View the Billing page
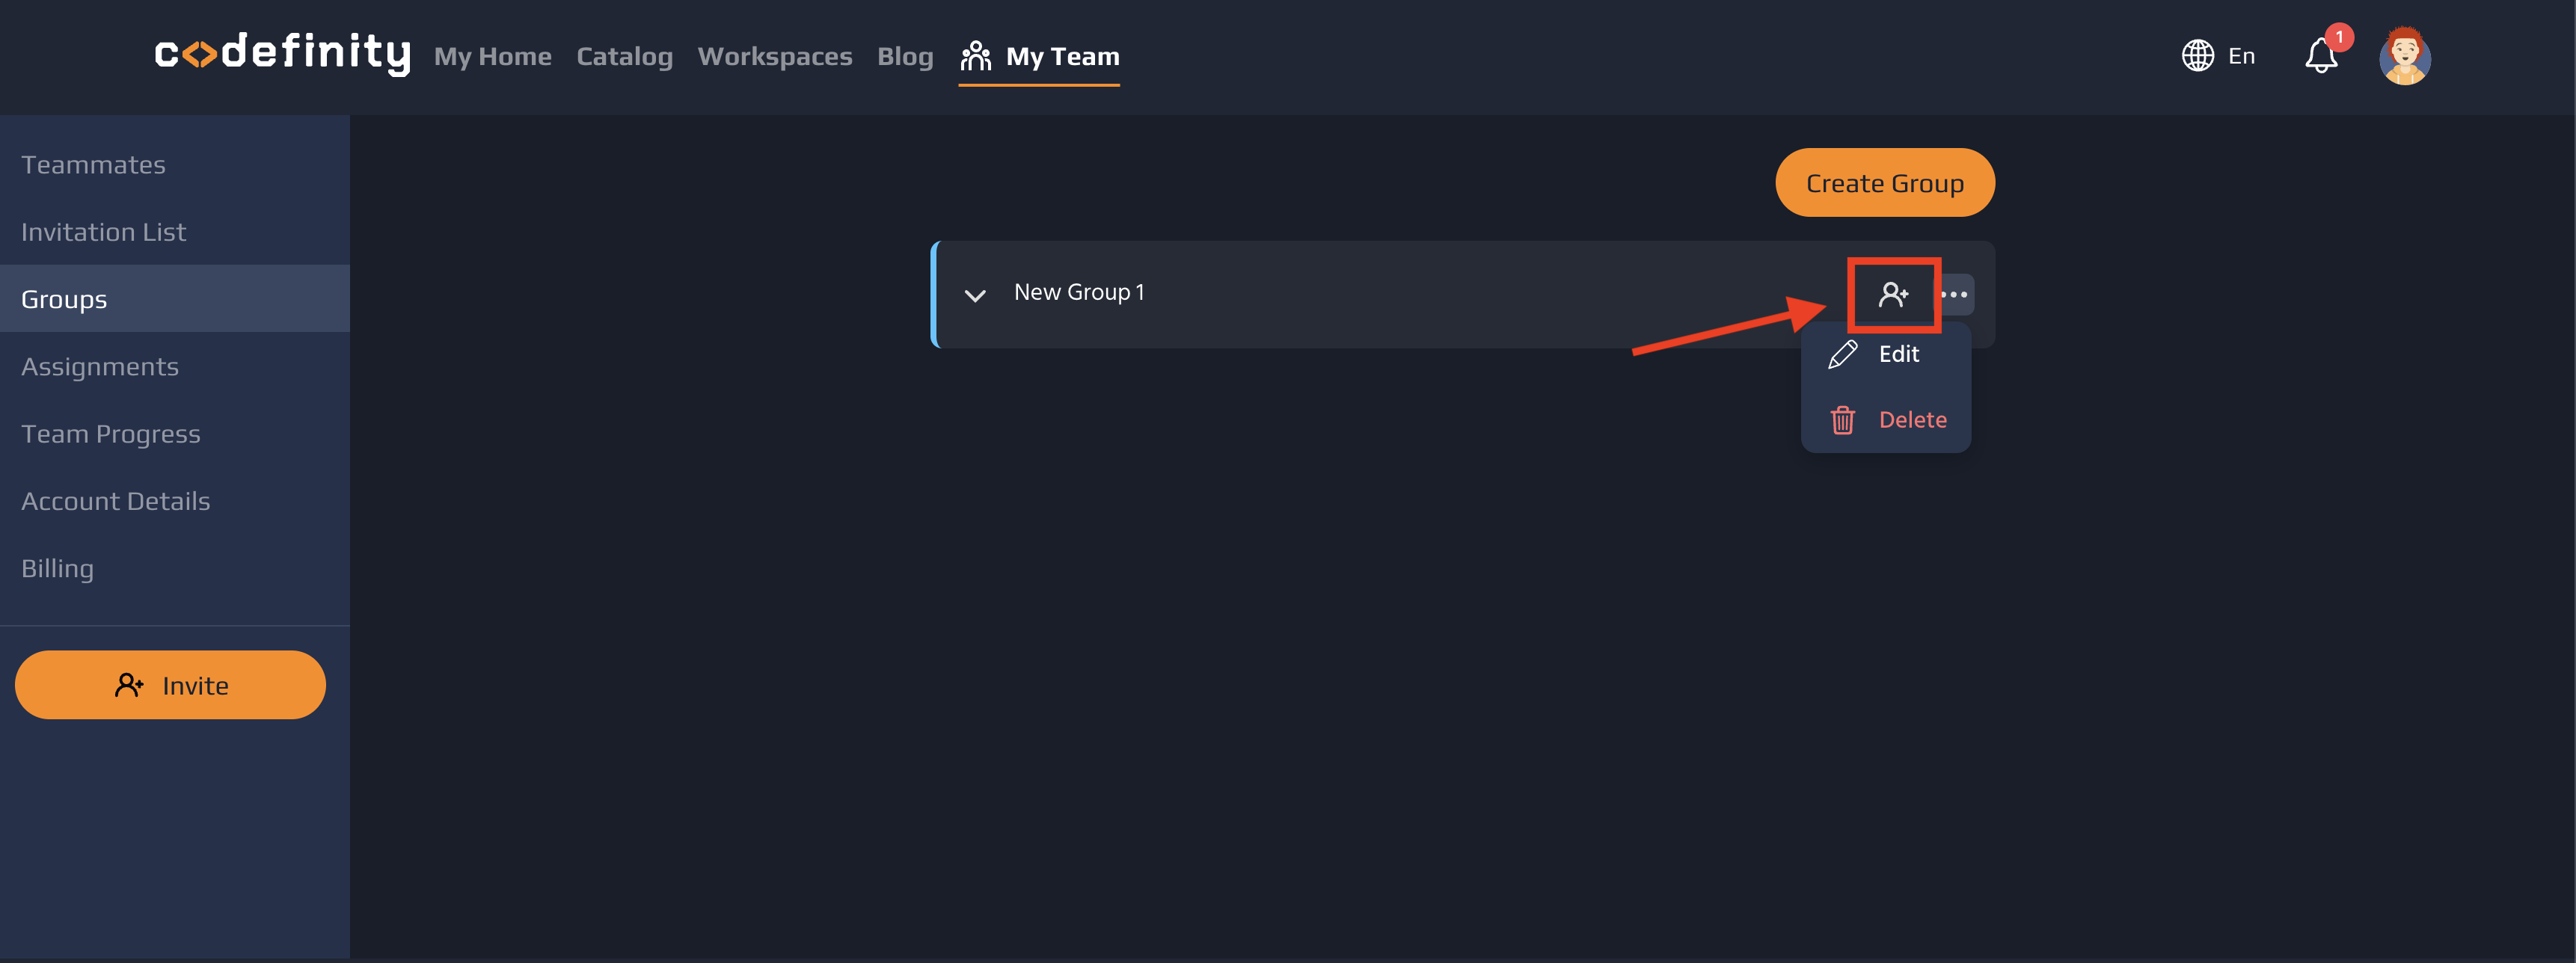The height and width of the screenshot is (963, 2576). point(57,568)
